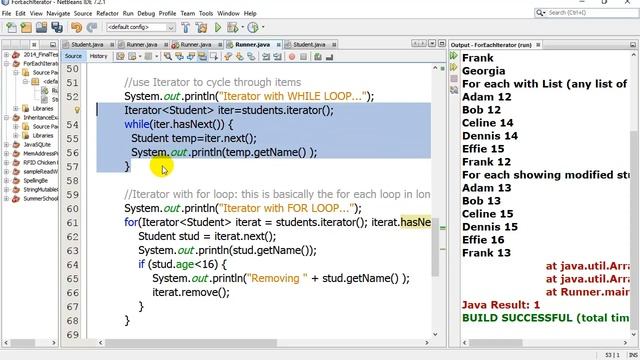Stop macro recording with gray square button
This screenshot has width=640, height=360.
[x=303, y=56]
